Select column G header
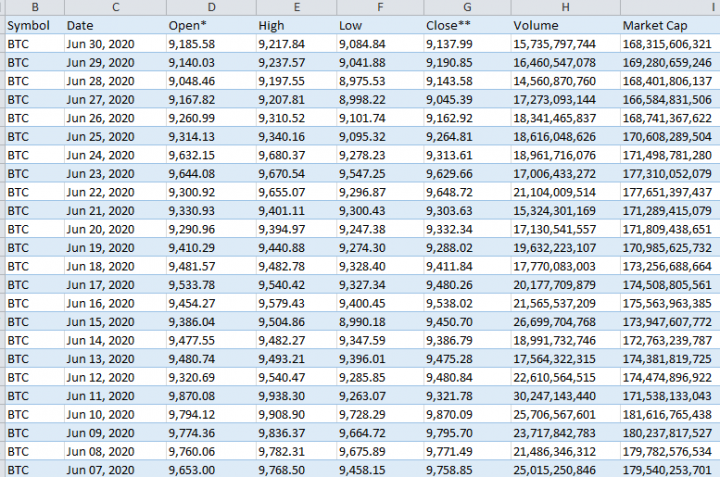This screenshot has height=477, width=720. click(467, 7)
